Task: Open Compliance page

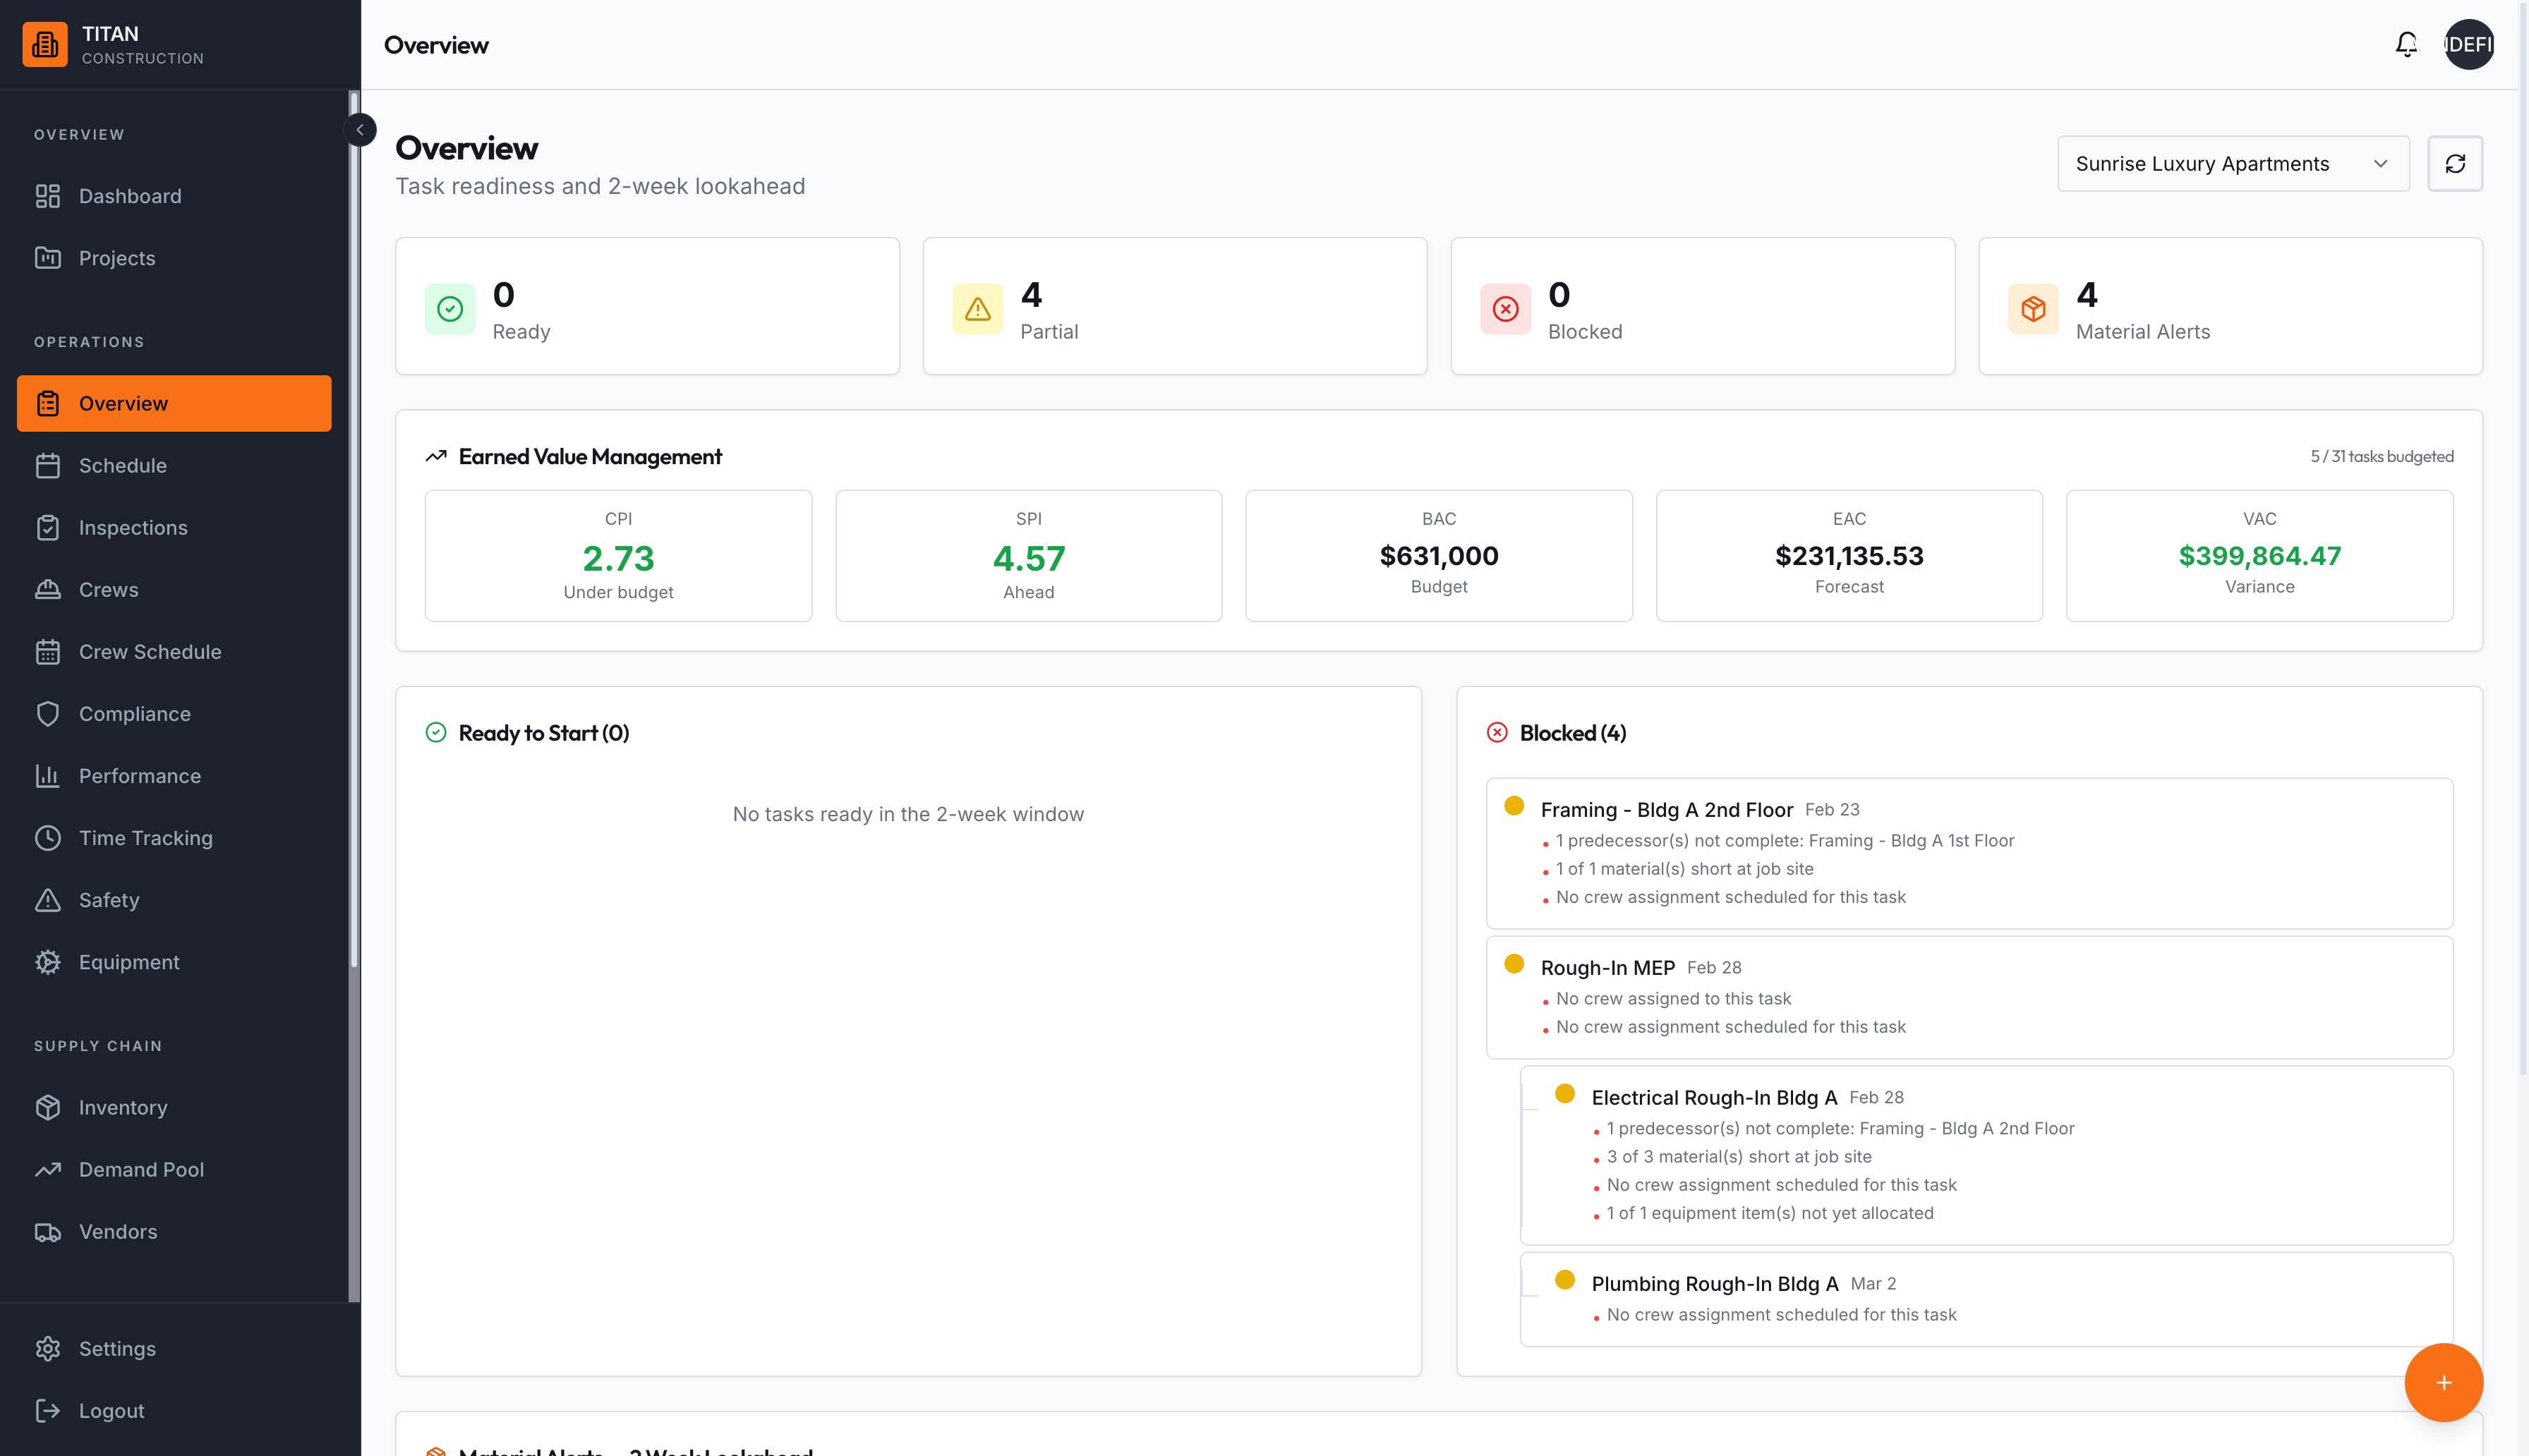Action: [x=174, y=713]
